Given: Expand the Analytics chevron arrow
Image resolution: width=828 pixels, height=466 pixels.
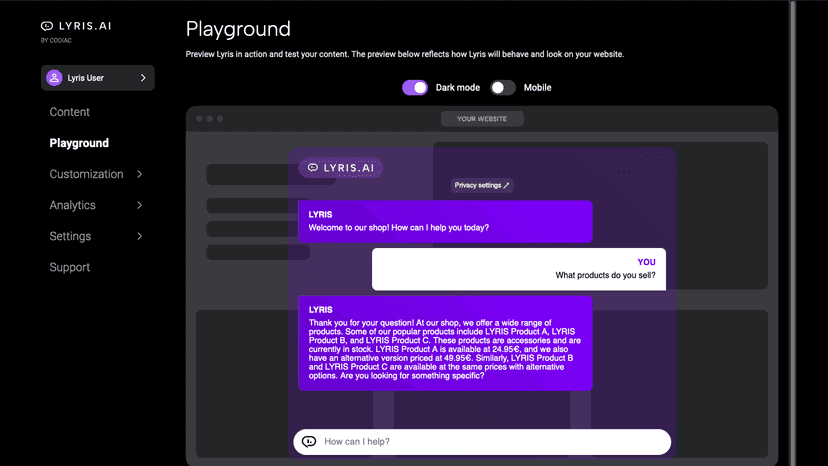Looking at the screenshot, I should 139,205.
